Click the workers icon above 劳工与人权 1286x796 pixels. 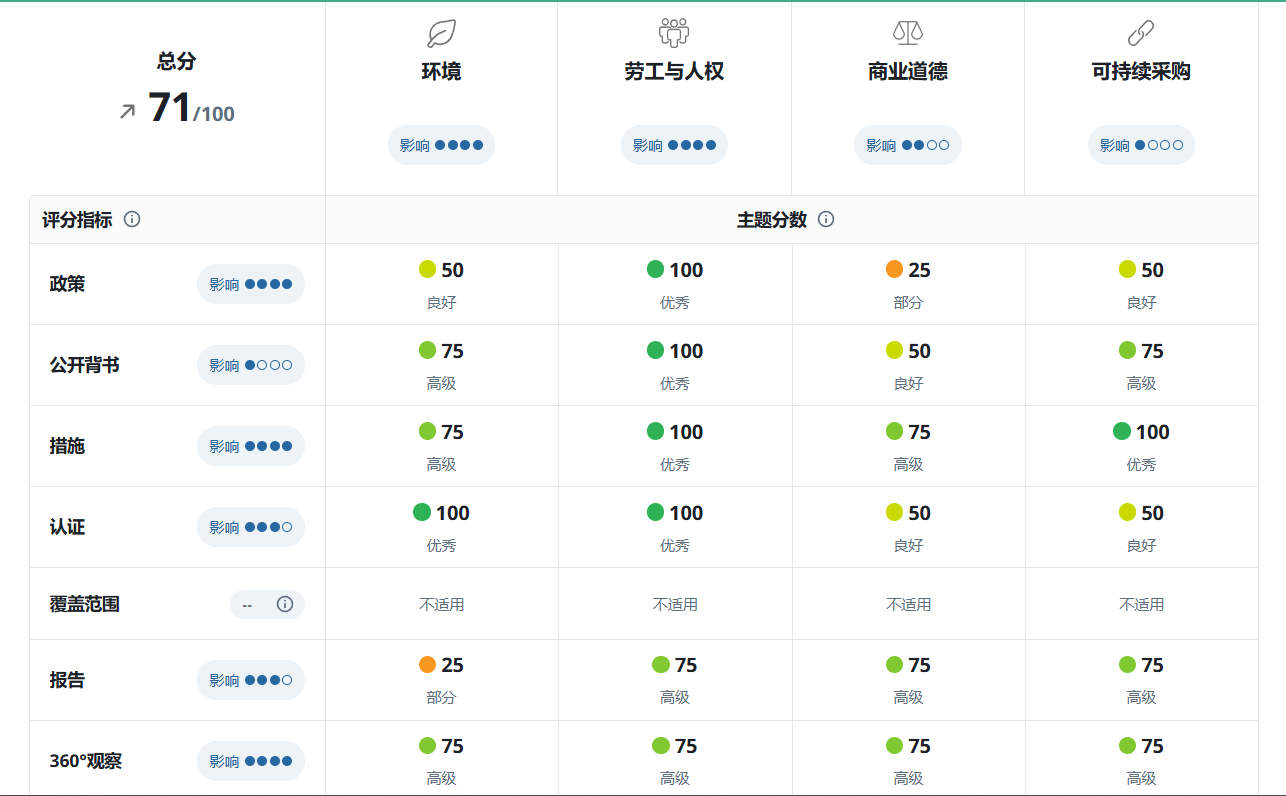tap(674, 33)
